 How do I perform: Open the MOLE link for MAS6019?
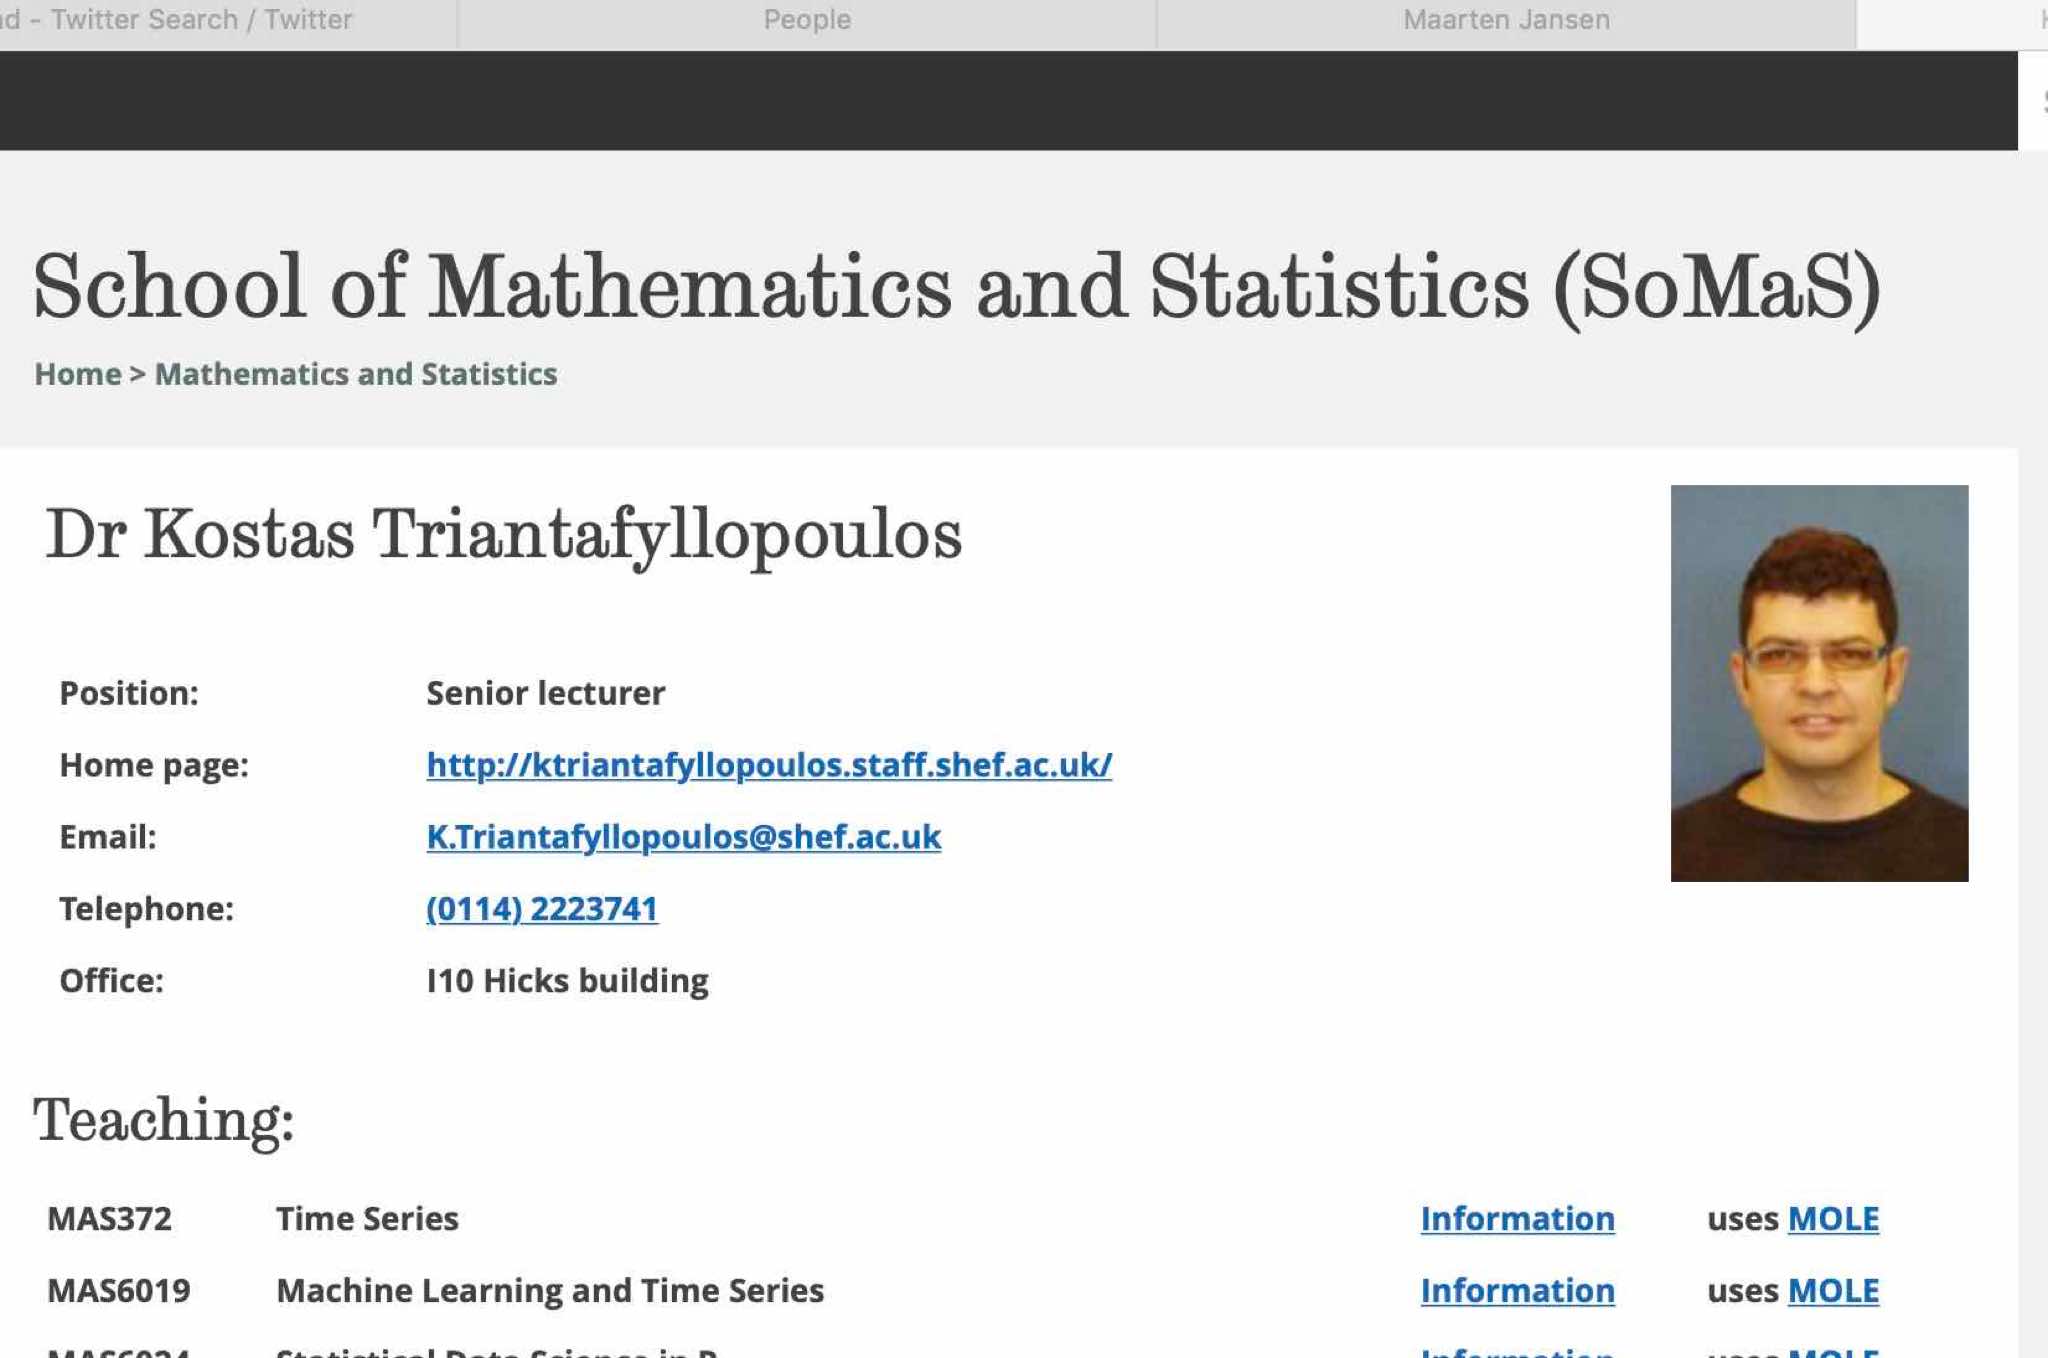click(1833, 1291)
